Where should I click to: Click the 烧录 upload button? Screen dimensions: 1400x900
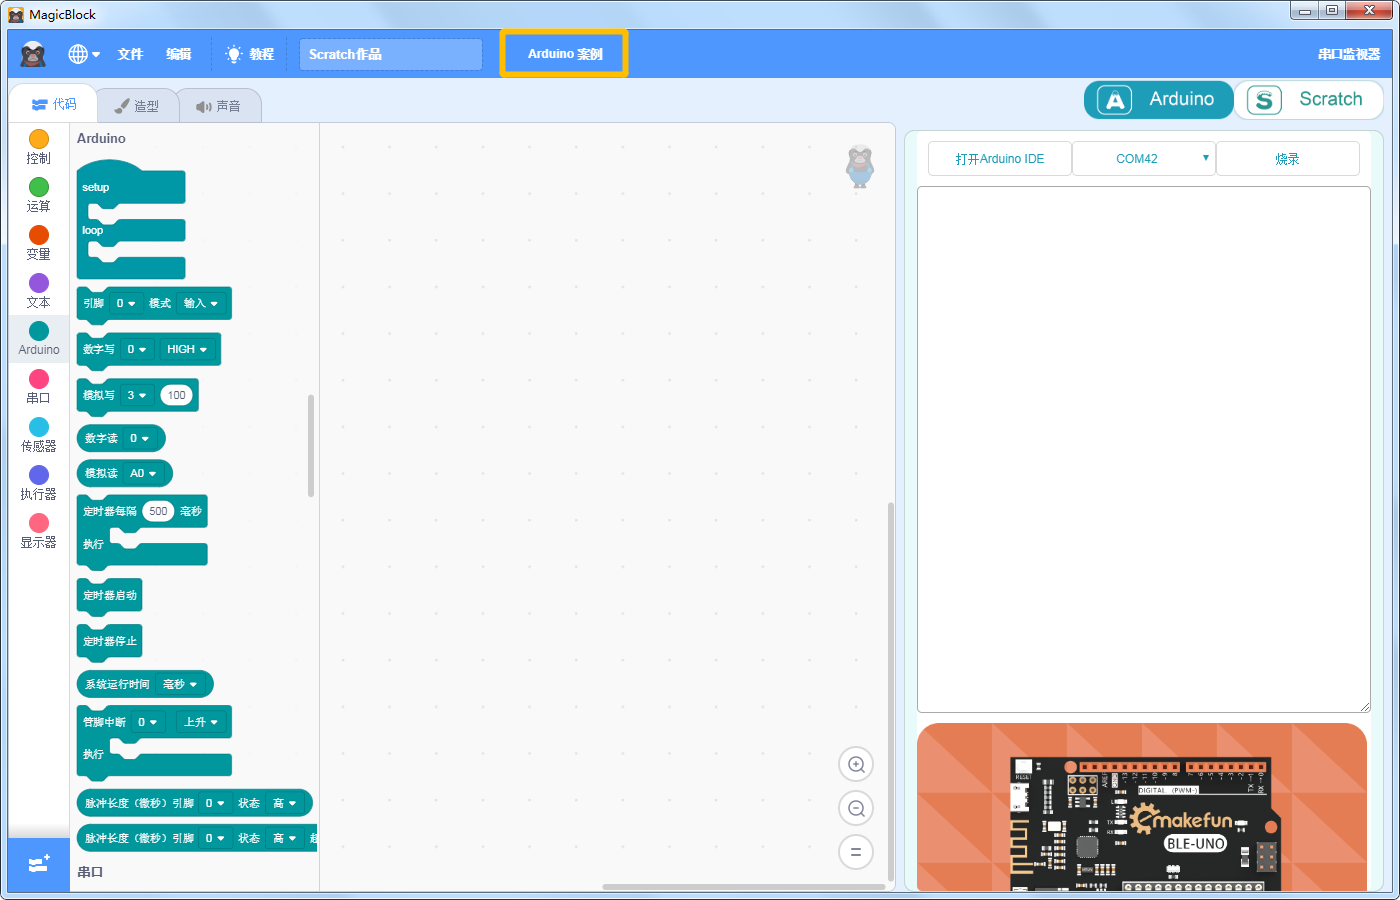click(1288, 159)
